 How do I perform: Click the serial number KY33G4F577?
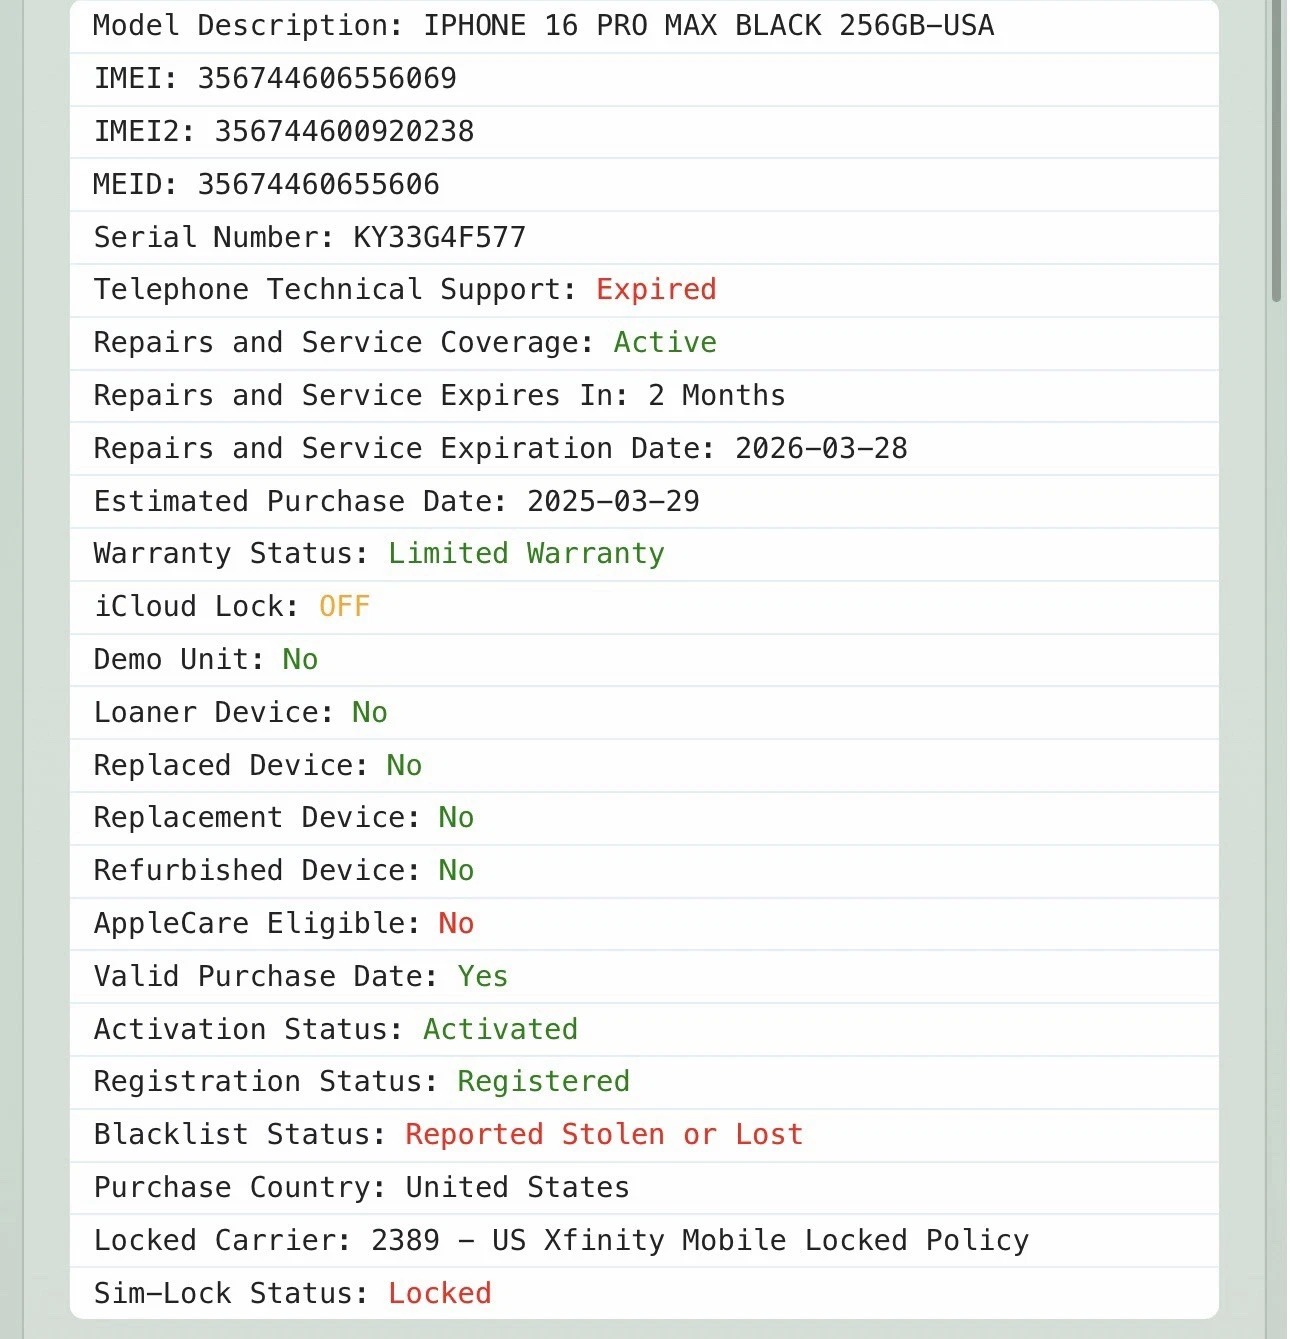[439, 237]
